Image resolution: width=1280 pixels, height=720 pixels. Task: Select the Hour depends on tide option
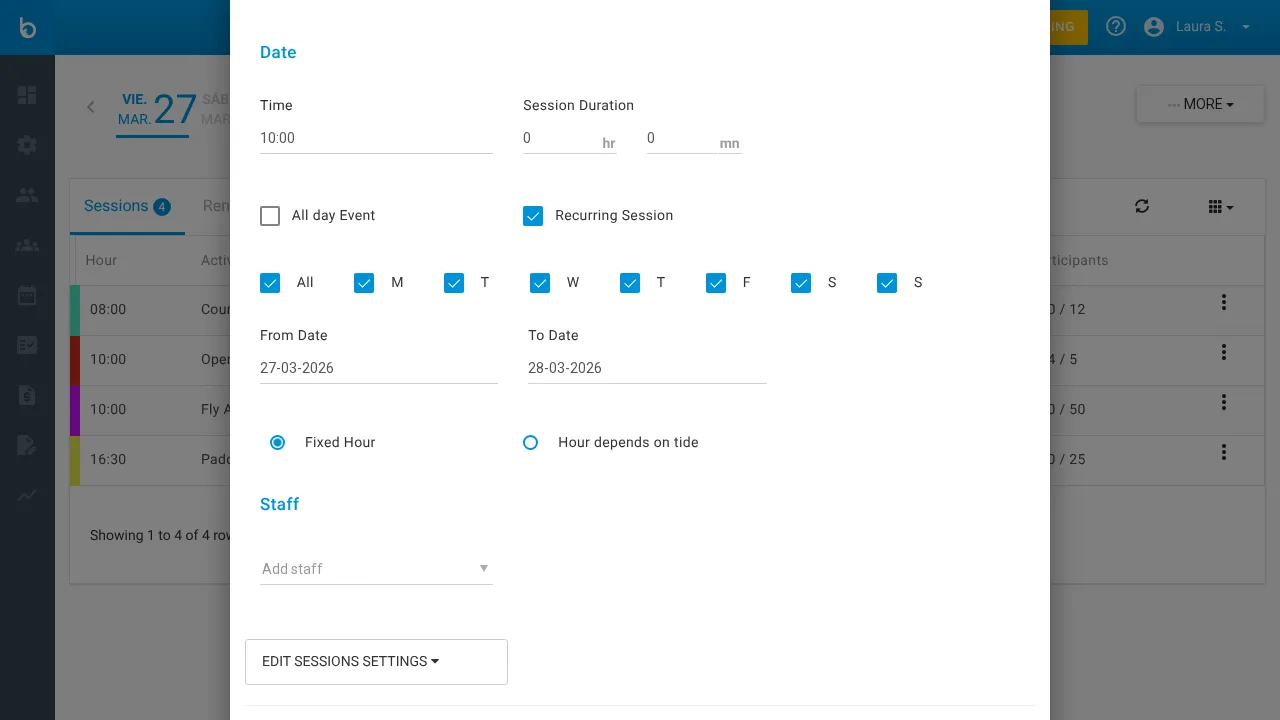(x=531, y=442)
